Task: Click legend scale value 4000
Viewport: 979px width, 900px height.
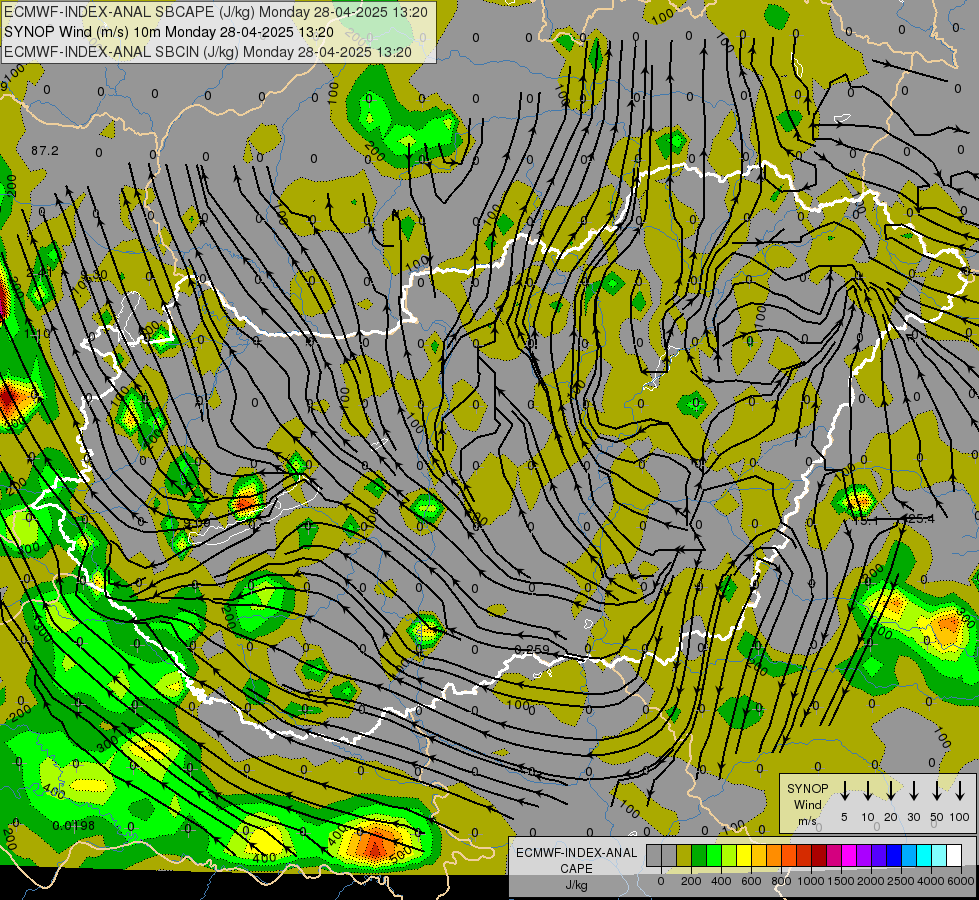Action: point(930,881)
